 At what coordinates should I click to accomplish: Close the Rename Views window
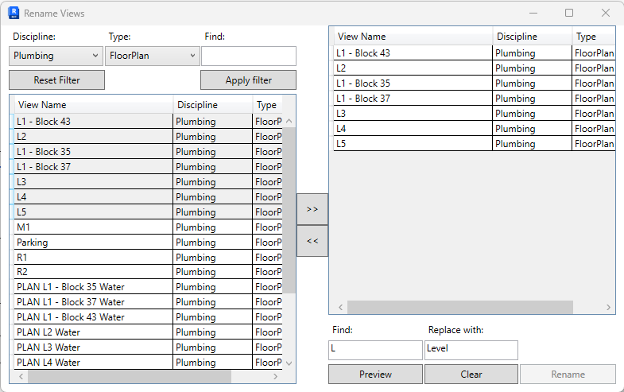click(606, 13)
